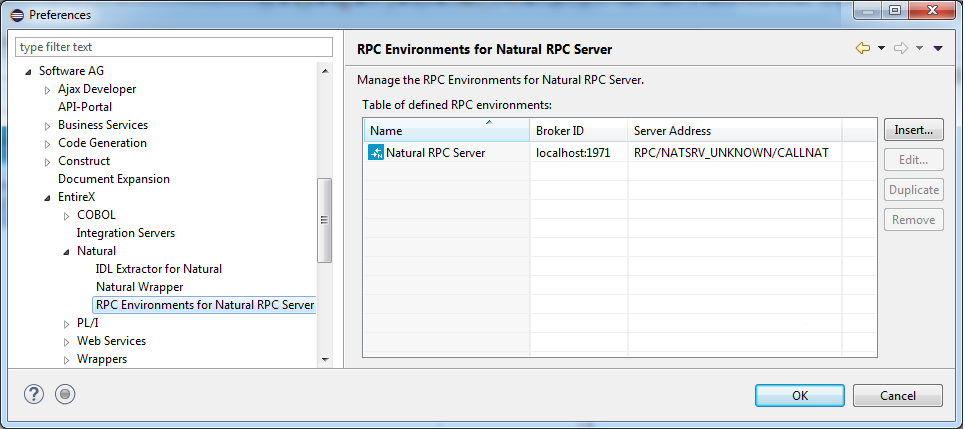This screenshot has height=429, width=965.
Task: Minimize the Preferences window
Action: 870,10
